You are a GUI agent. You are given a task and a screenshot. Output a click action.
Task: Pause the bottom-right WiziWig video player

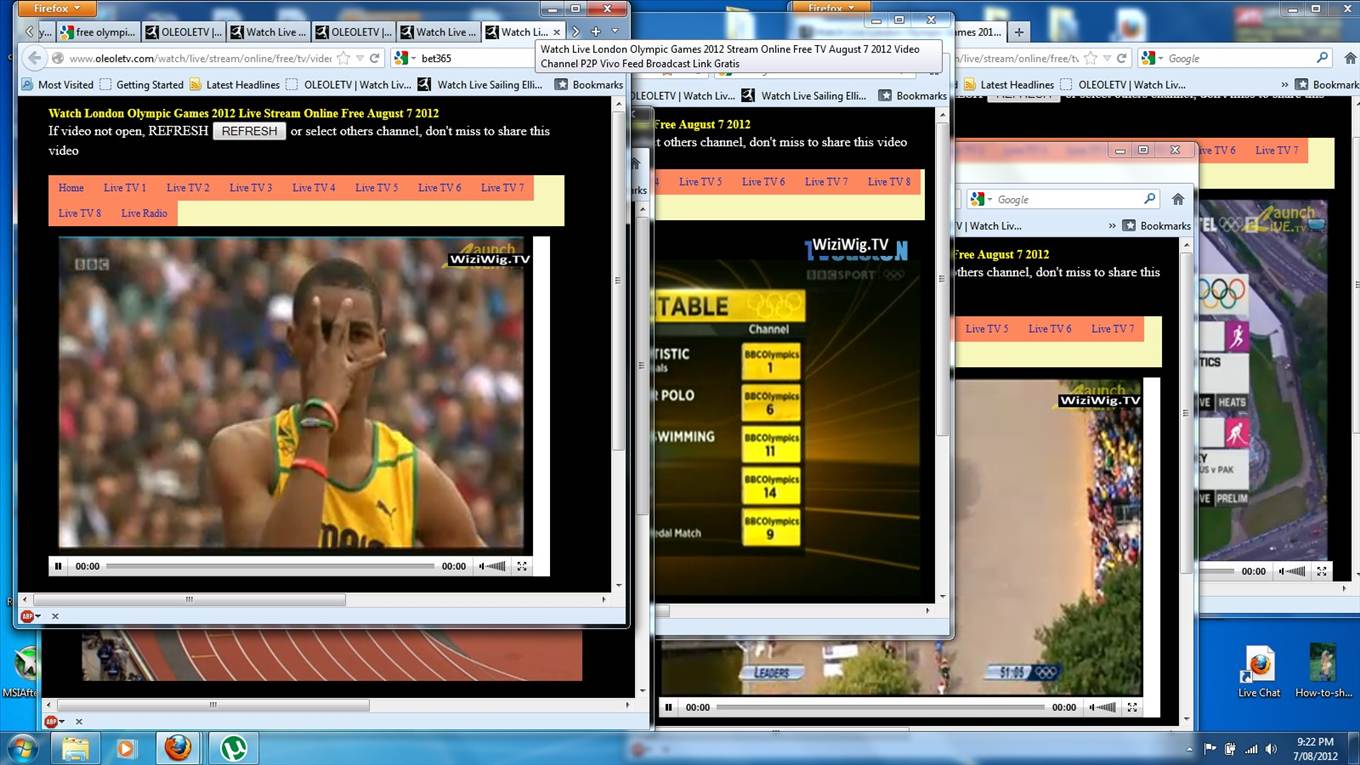[668, 707]
